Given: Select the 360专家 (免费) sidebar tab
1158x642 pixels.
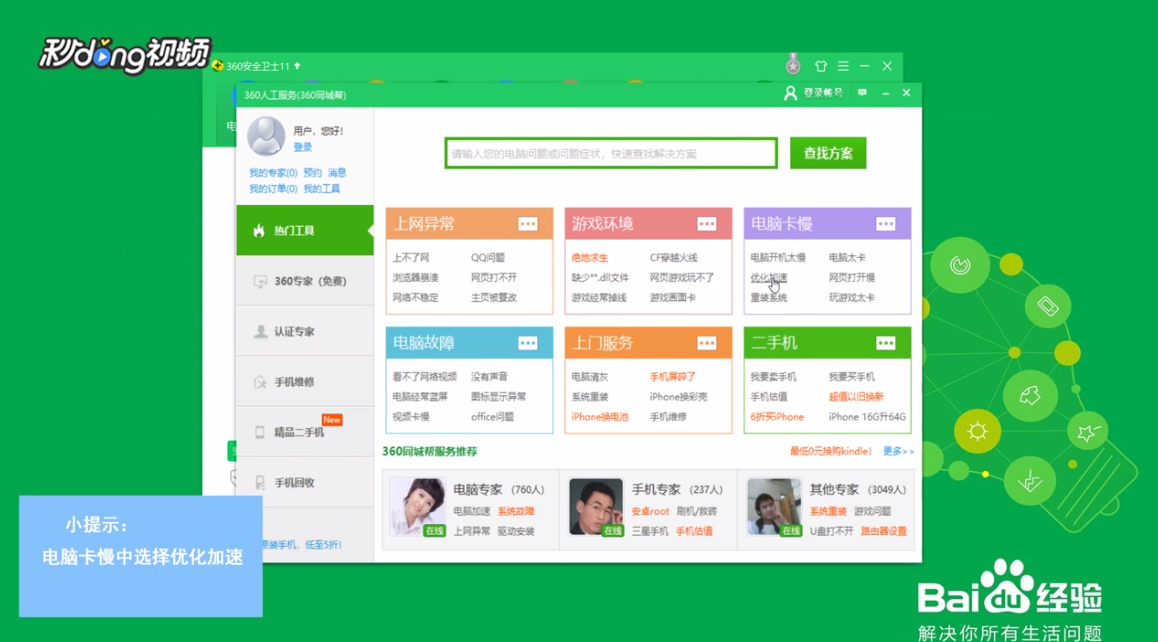Looking at the screenshot, I should [x=305, y=281].
